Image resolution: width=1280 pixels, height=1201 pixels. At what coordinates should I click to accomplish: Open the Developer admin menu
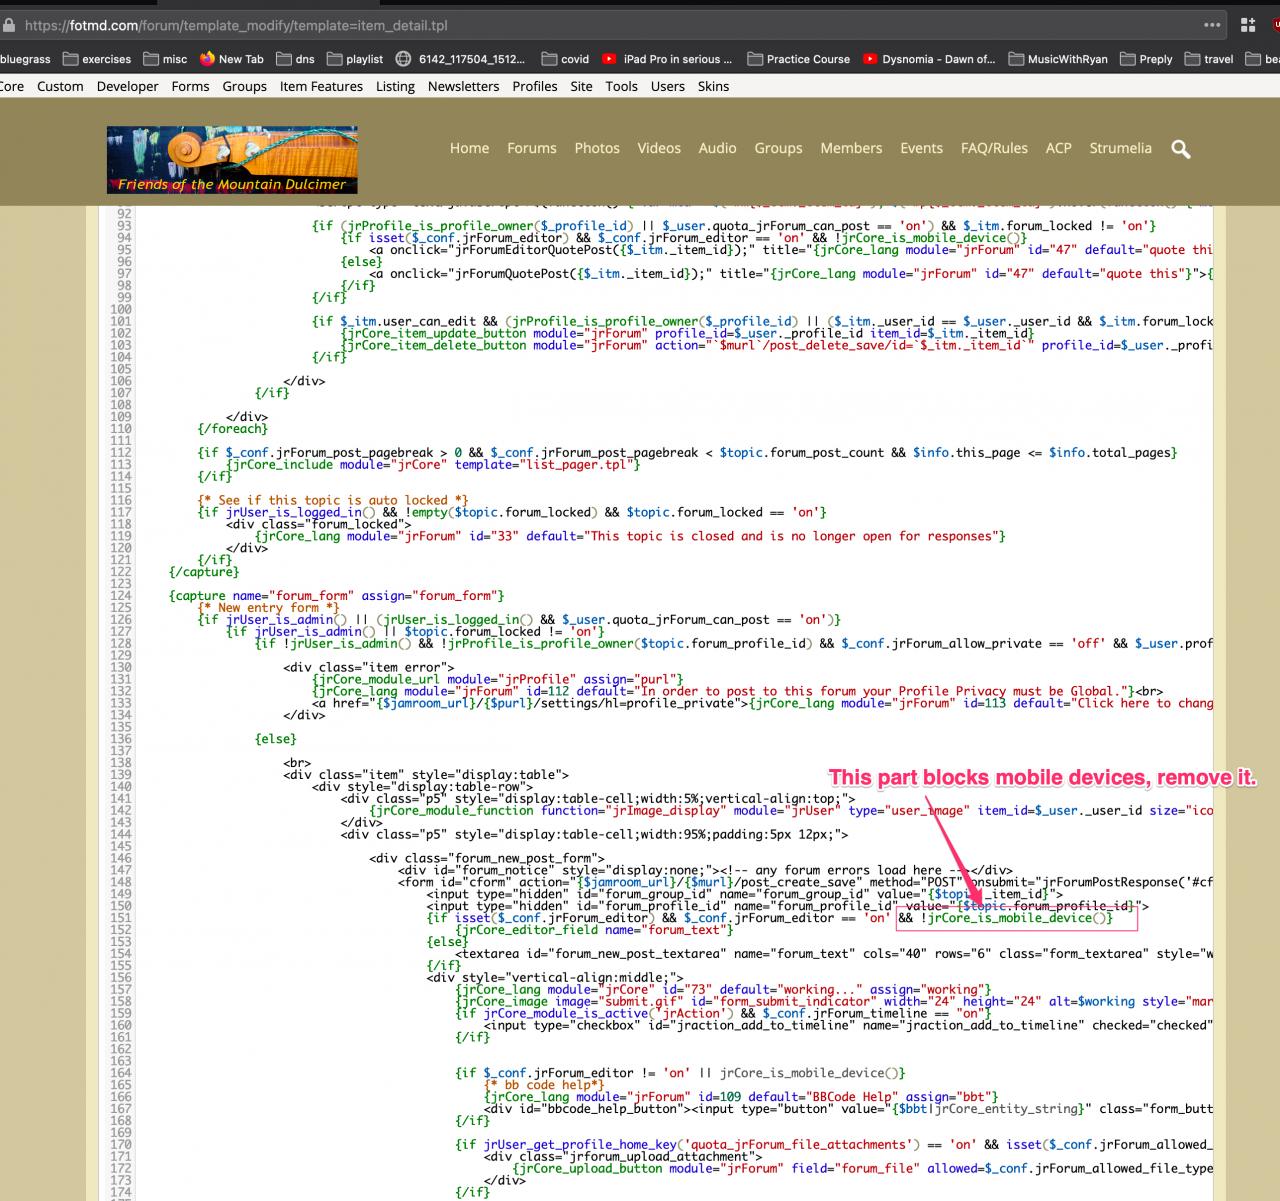(x=127, y=86)
